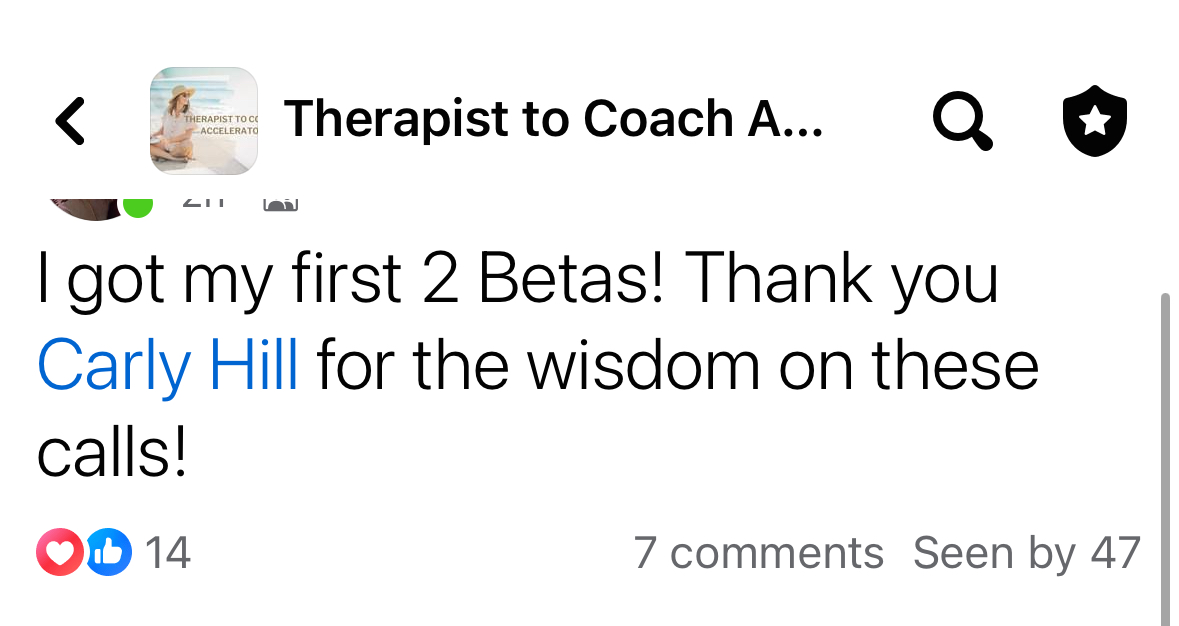Screen dimensions: 1179x626
Task: Open the Therapist to Coach group thumbnail
Action: tap(204, 120)
